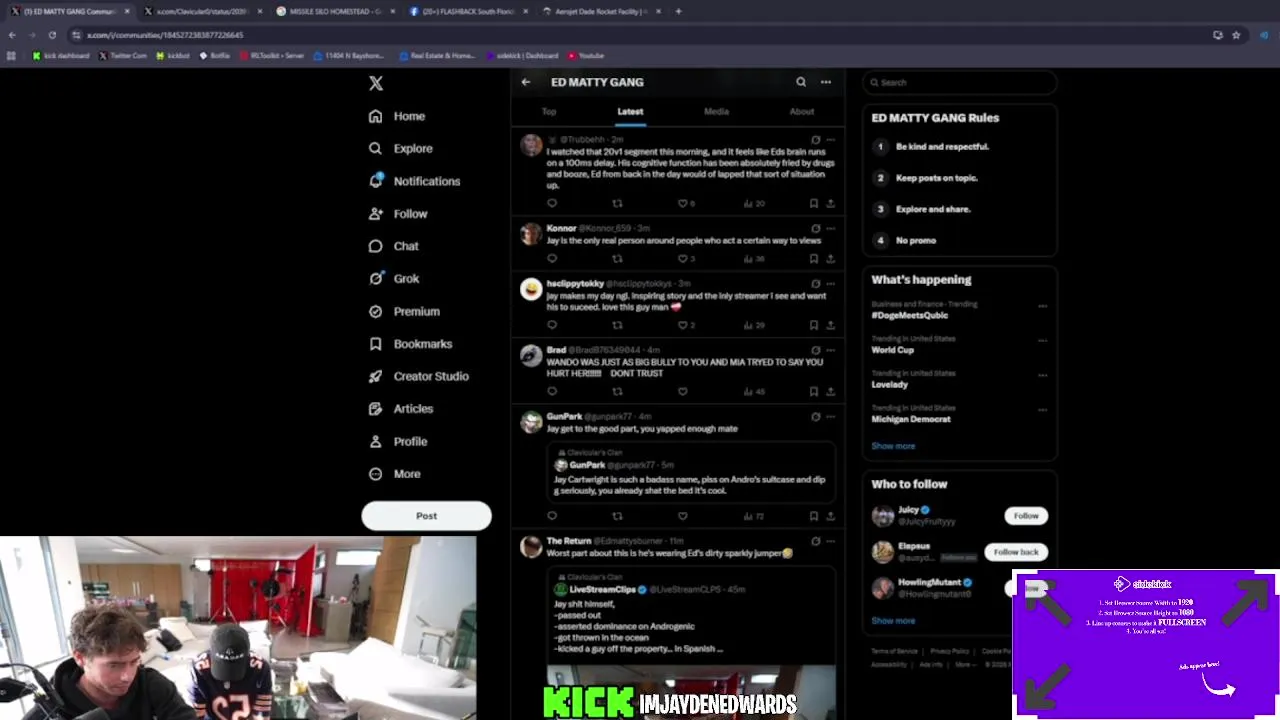
Task: Open the Youtube bookmark
Action: [x=586, y=56]
